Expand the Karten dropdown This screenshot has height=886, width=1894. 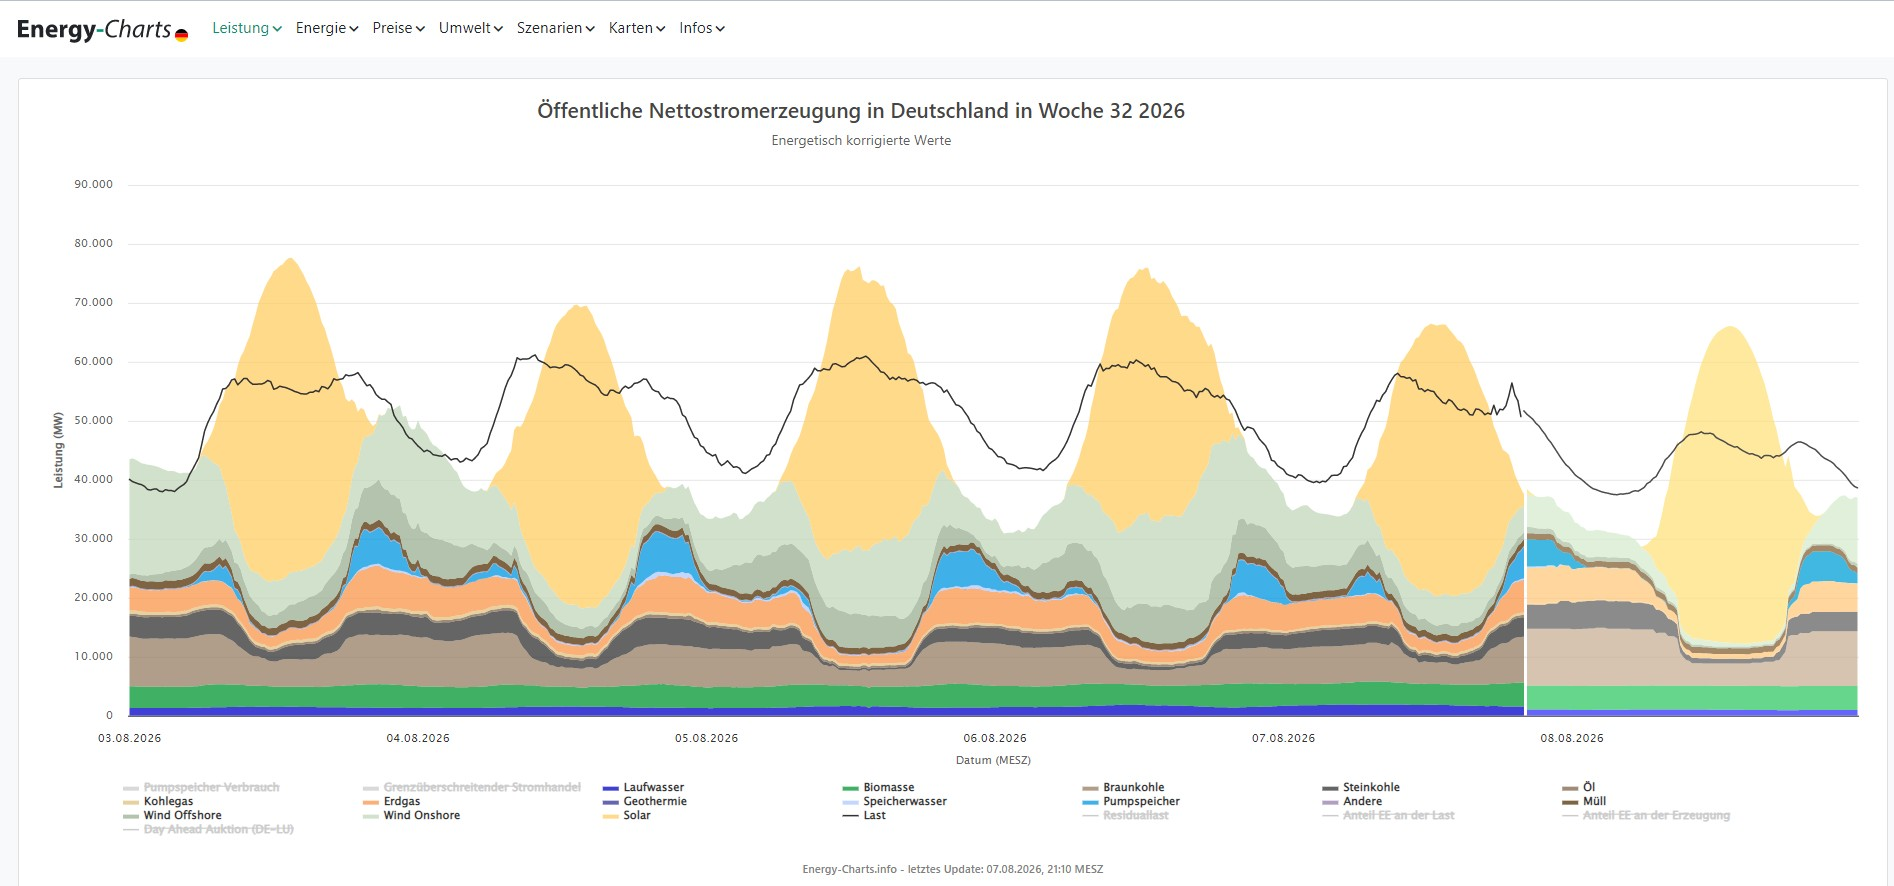(x=637, y=28)
